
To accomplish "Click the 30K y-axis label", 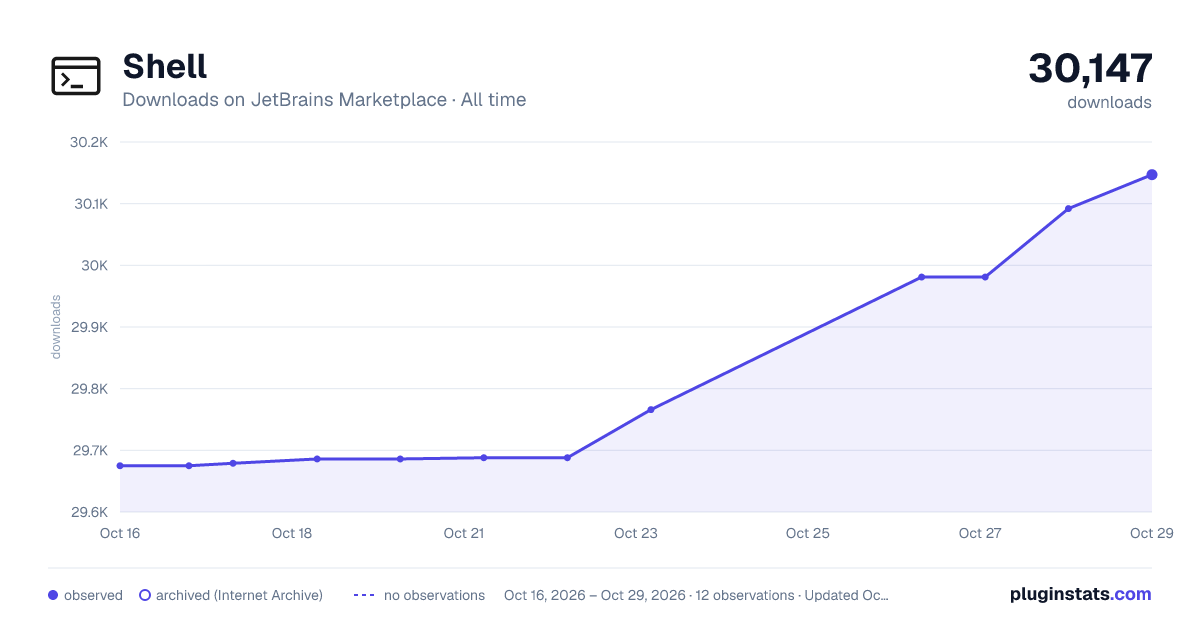I will (x=95, y=266).
